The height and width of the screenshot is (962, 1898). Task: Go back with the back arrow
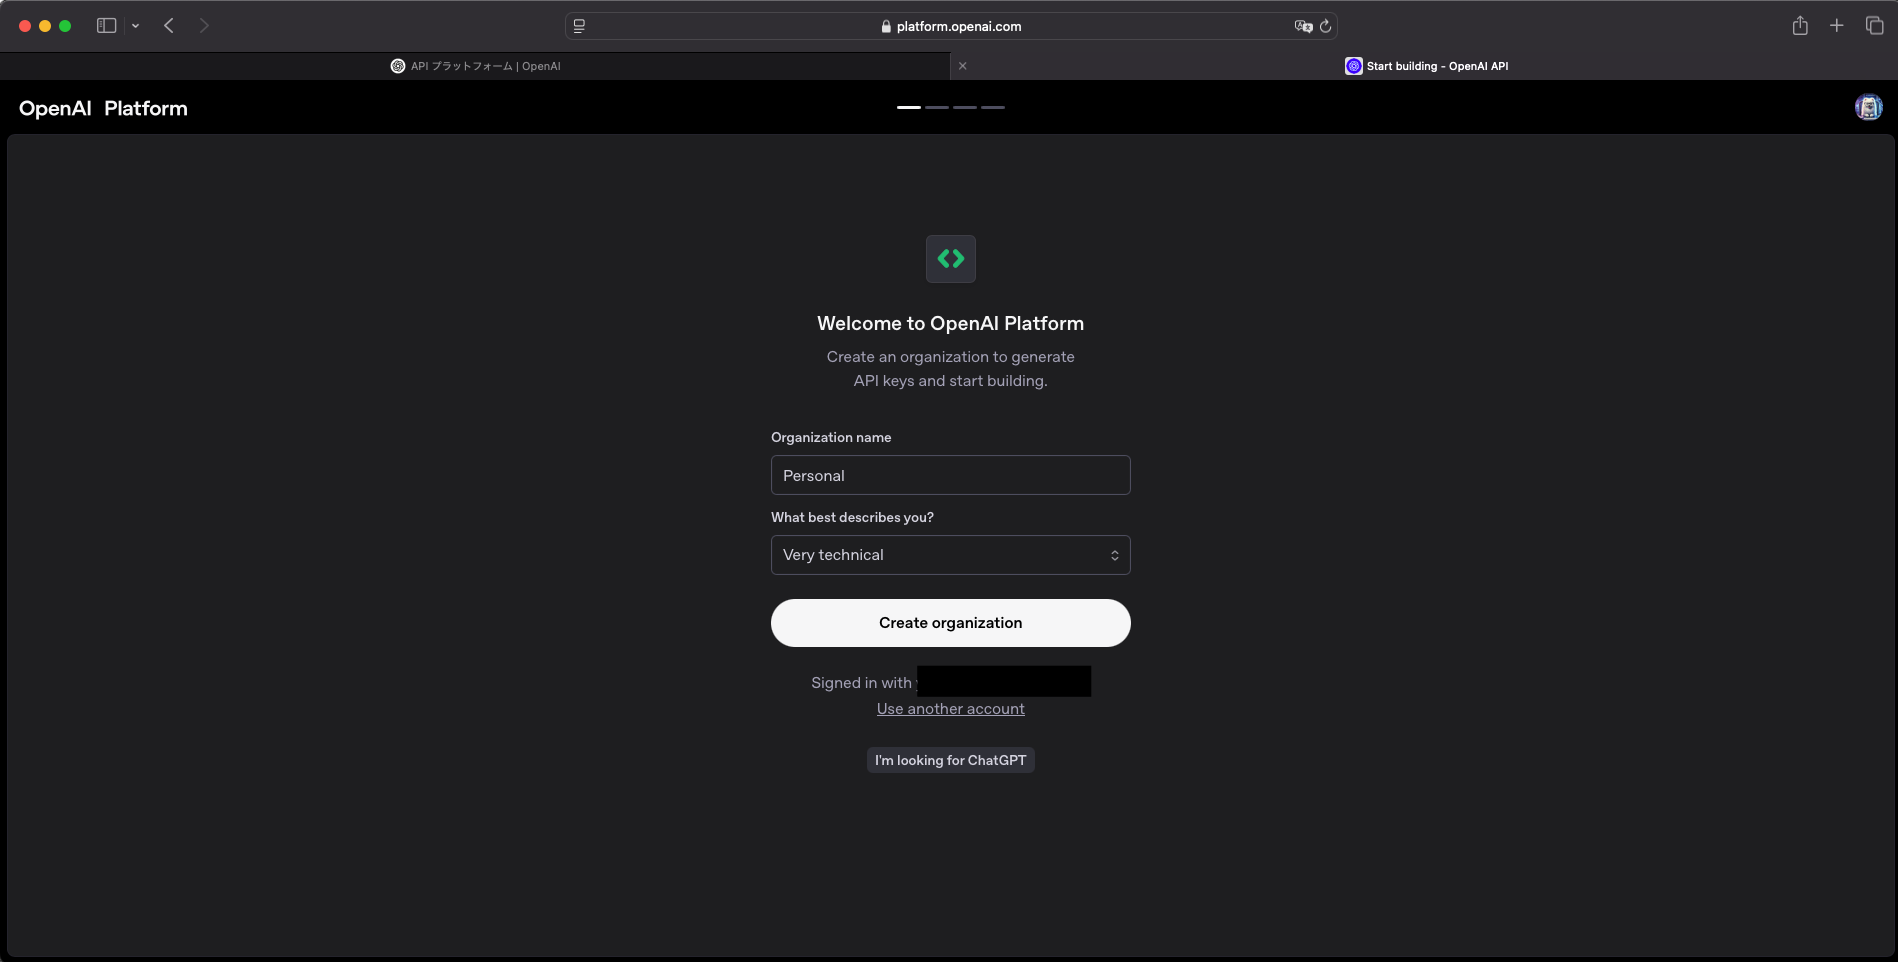click(169, 26)
